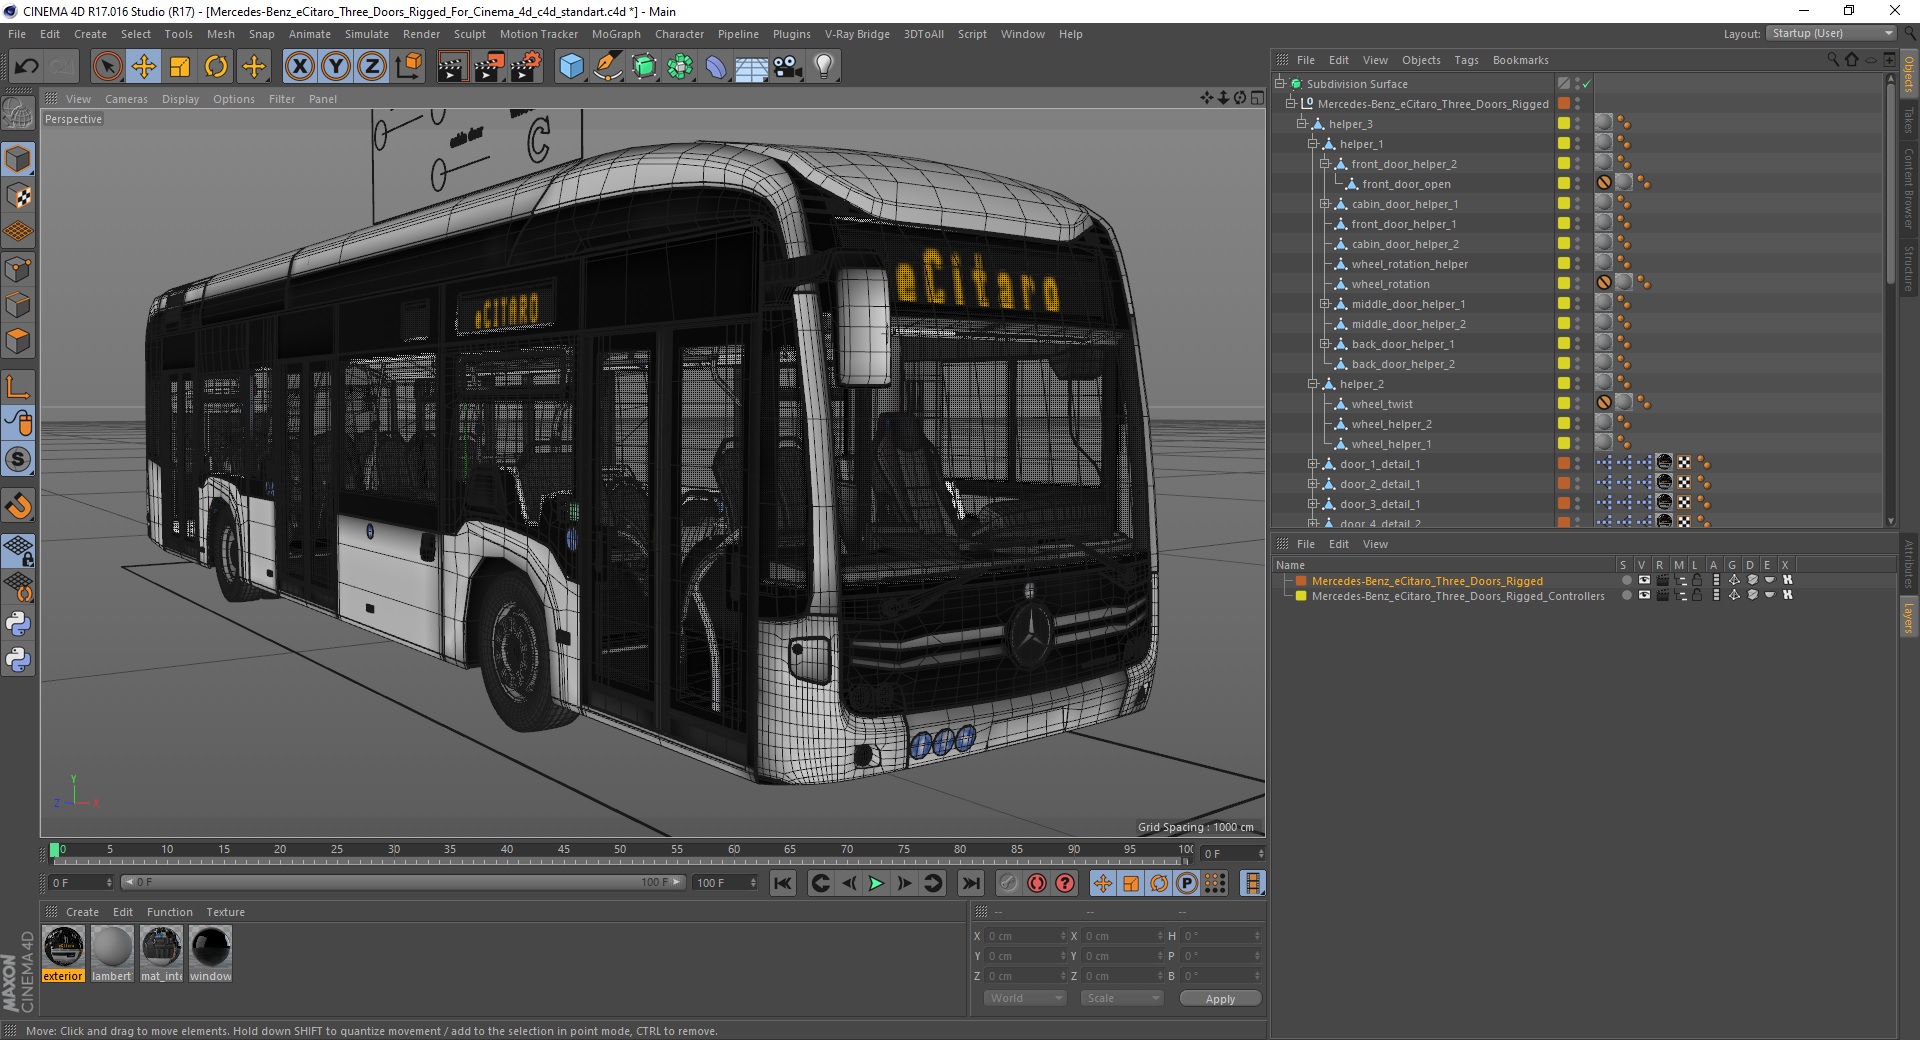This screenshot has height=1040, width=1920.
Task: Collapse front_door_helper_2 node
Action: (x=1325, y=164)
